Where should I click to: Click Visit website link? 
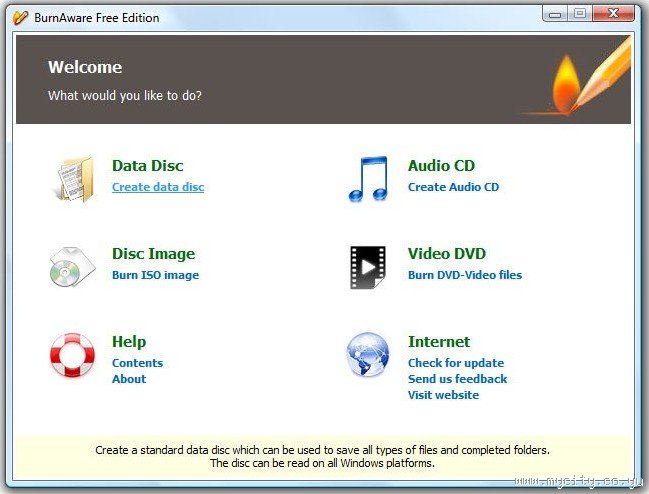tap(443, 395)
